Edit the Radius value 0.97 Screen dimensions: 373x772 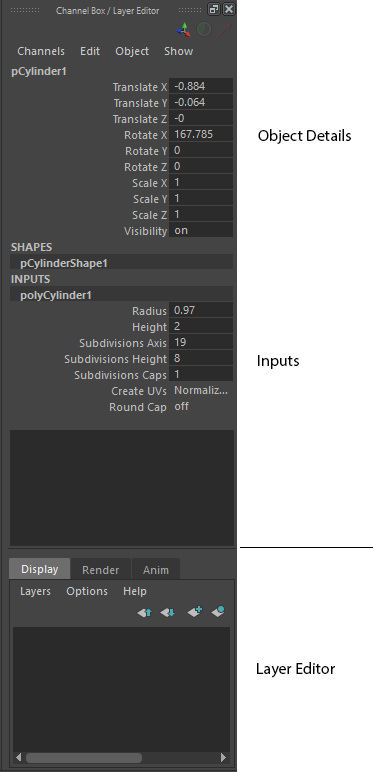point(201,310)
